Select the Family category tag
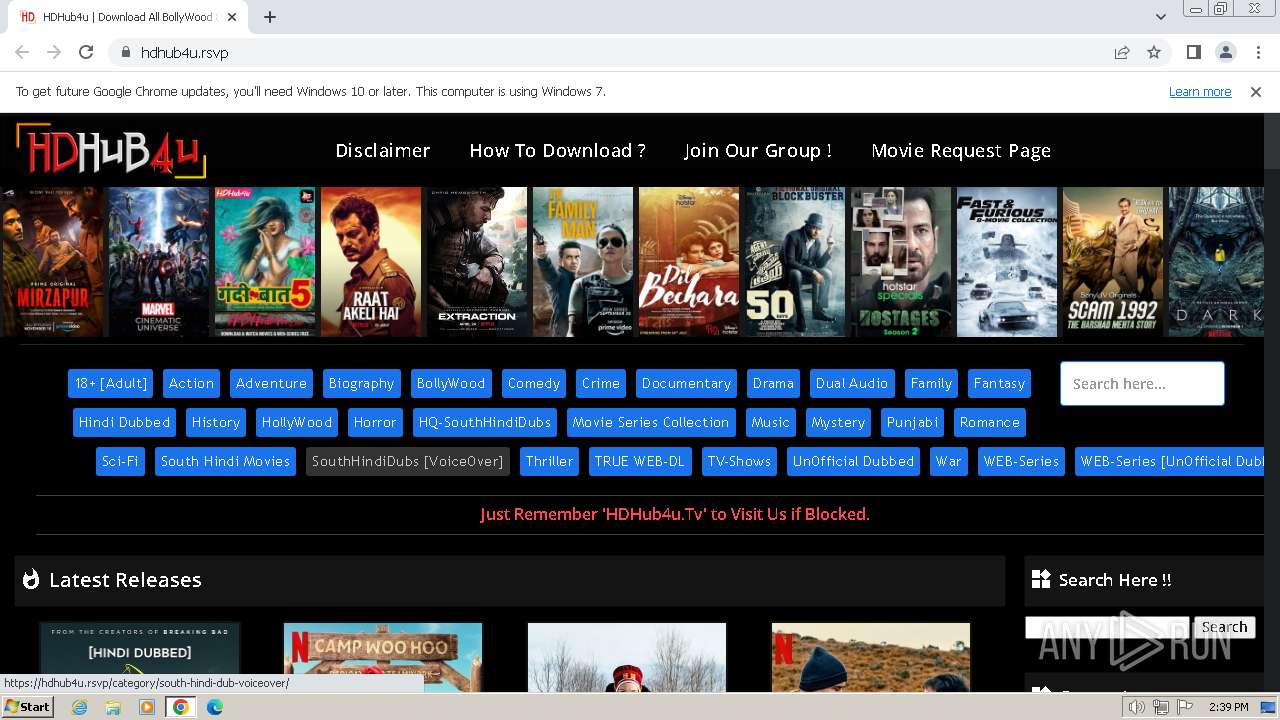Screen dimensions: 1280x720 [931, 383]
